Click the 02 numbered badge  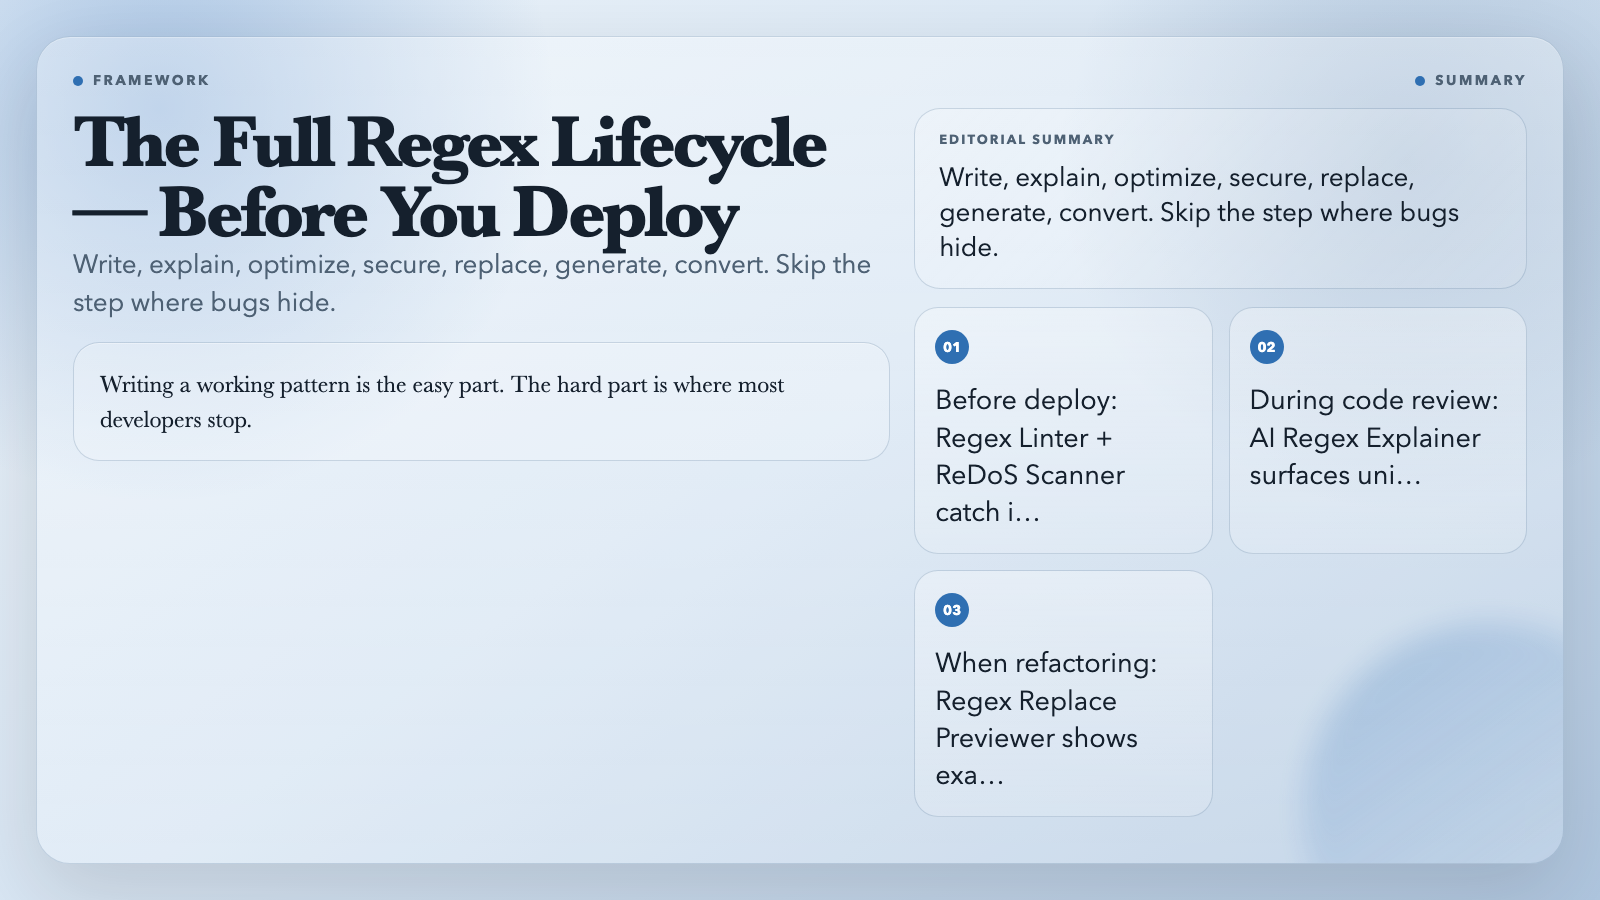point(1266,347)
